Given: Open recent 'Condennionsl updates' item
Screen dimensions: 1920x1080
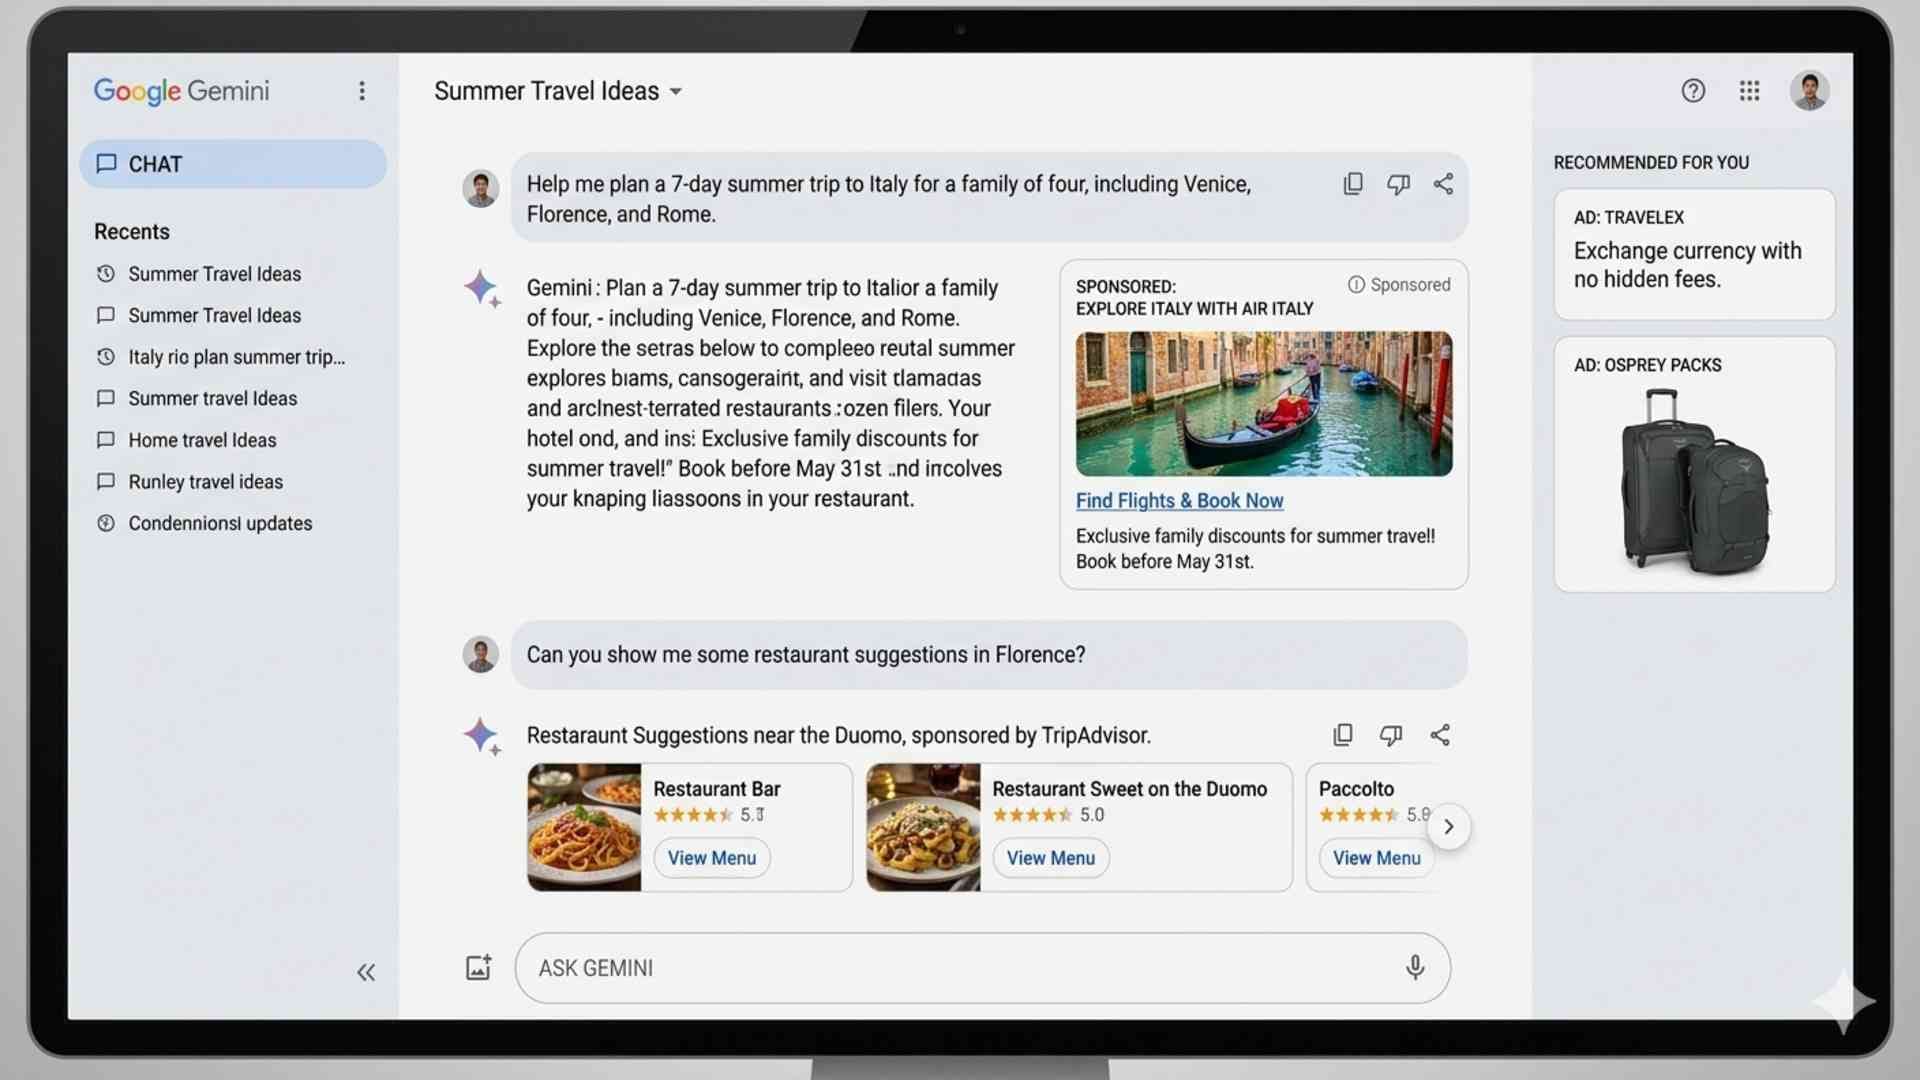Looking at the screenshot, I should pyautogui.click(x=204, y=524).
